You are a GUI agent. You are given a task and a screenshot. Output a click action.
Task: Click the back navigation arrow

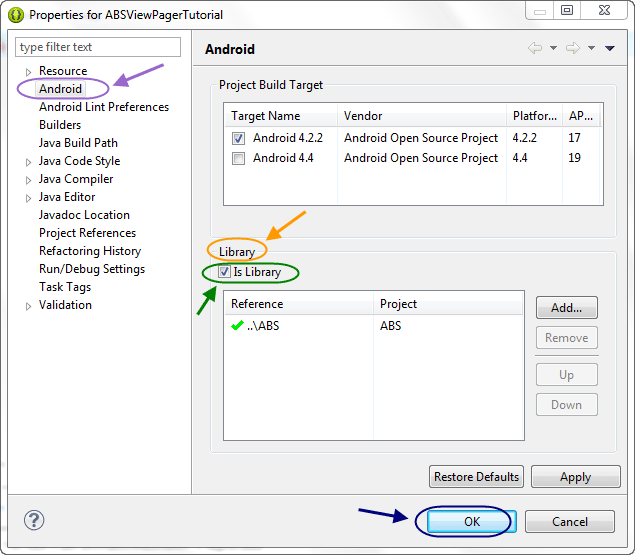(x=535, y=48)
